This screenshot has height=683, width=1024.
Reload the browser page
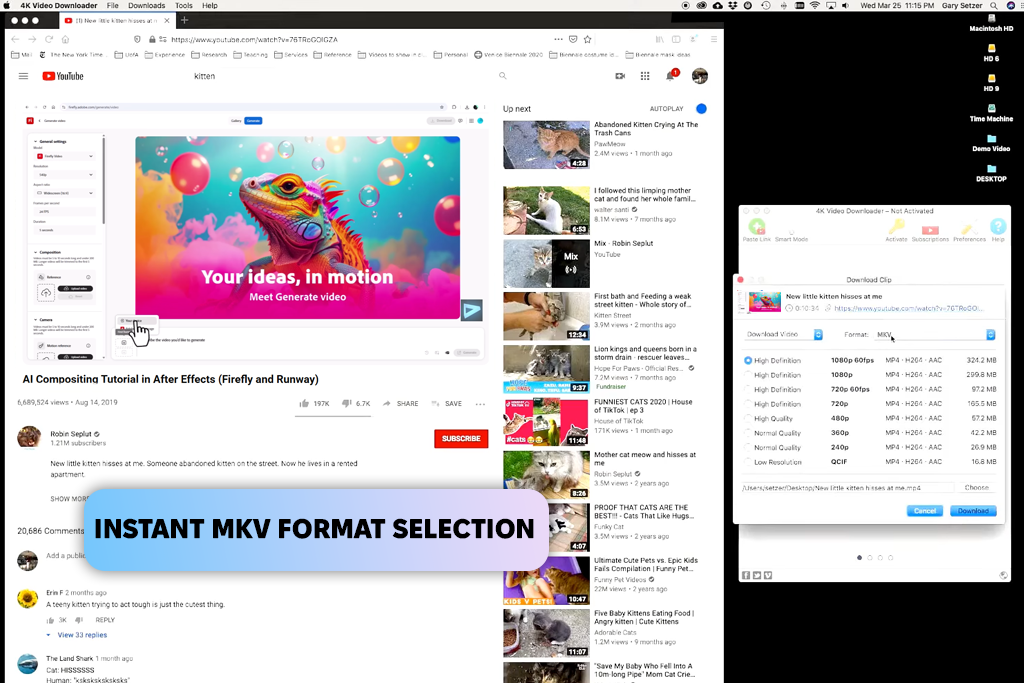tap(48, 39)
